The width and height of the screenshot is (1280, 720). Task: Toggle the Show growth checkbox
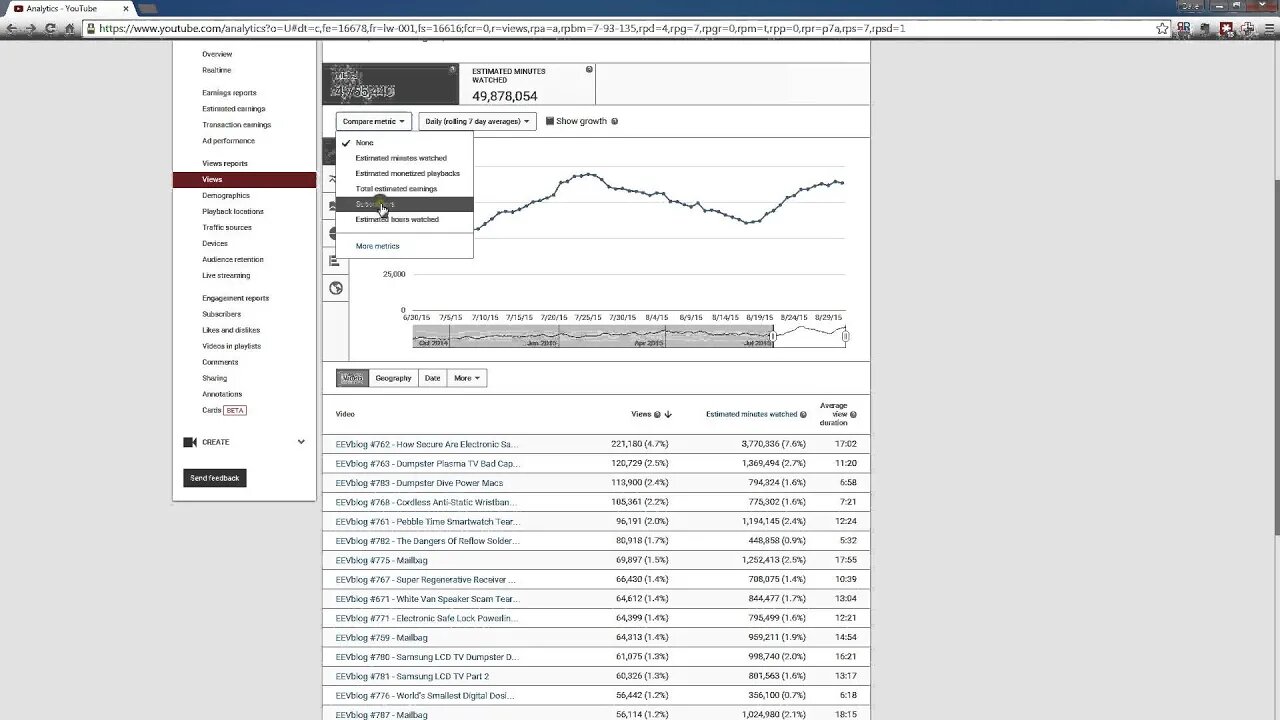(x=549, y=121)
